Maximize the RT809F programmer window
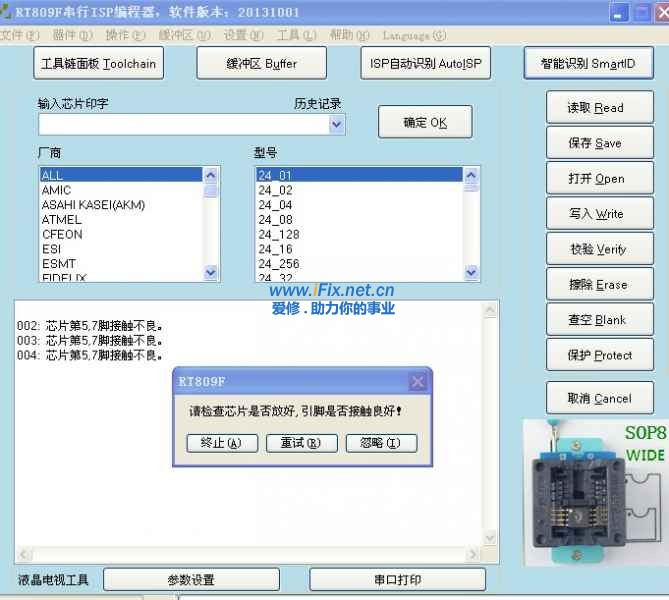This screenshot has height=600, width=669. pyautogui.click(x=642, y=13)
